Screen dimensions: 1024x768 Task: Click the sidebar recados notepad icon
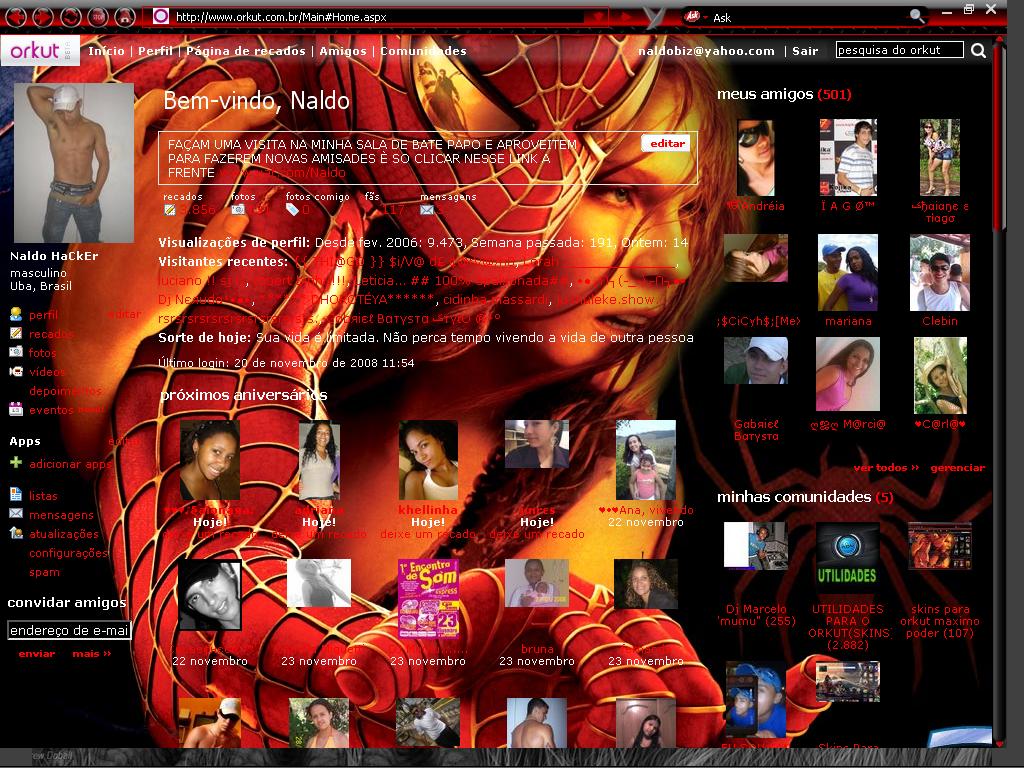(x=16, y=333)
